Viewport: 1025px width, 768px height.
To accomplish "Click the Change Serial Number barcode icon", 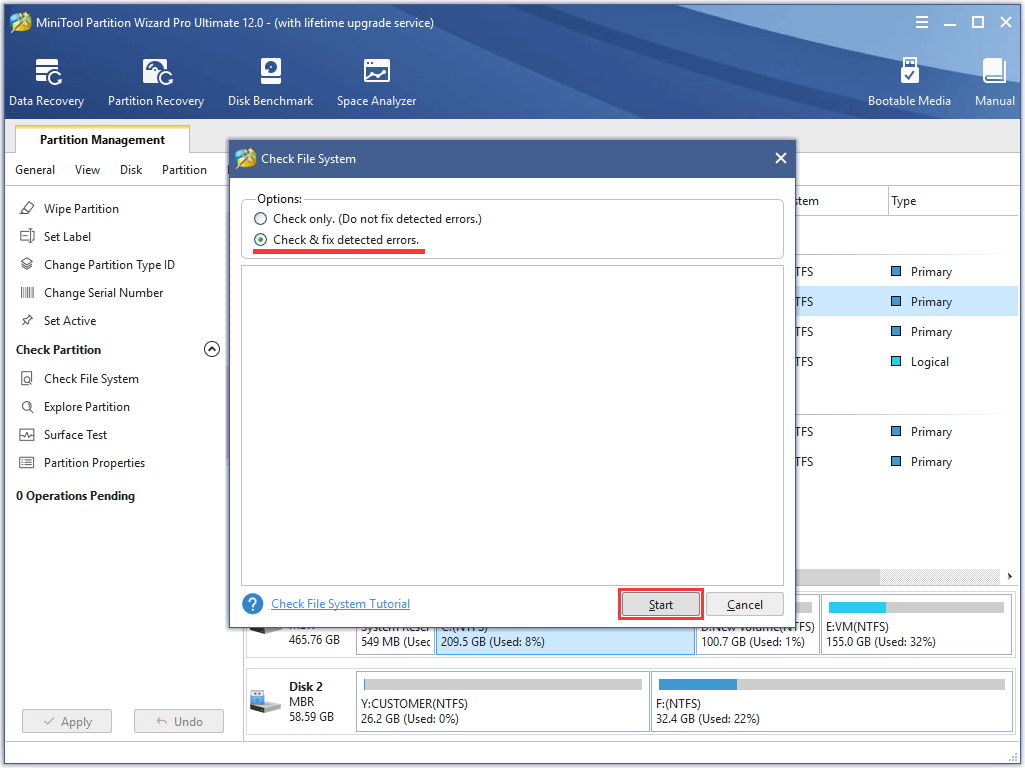I will tap(27, 292).
